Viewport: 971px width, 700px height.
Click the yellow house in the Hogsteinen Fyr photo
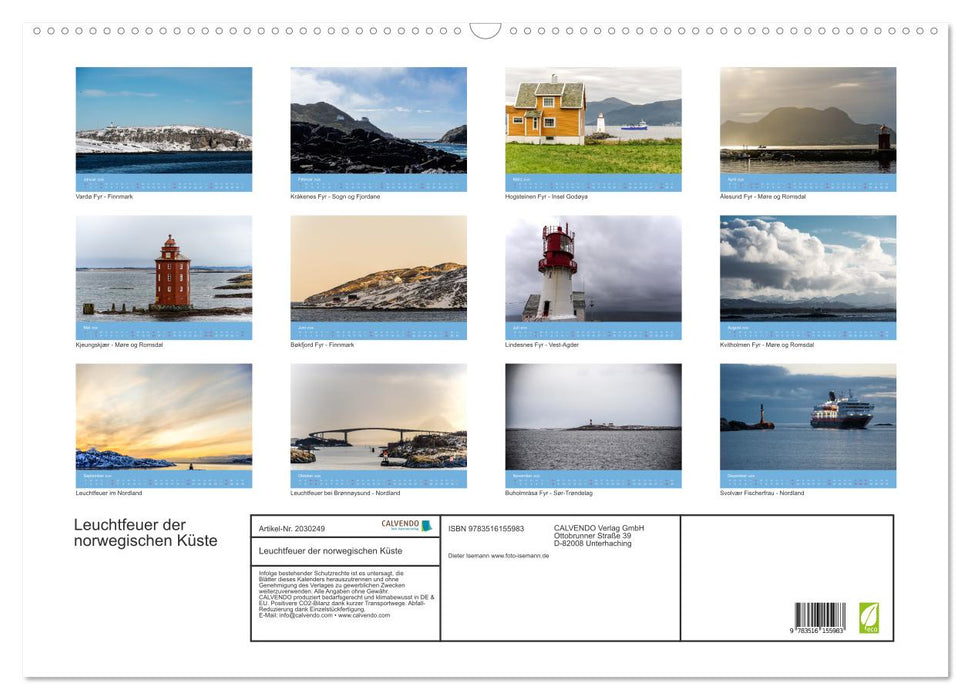coord(546,115)
